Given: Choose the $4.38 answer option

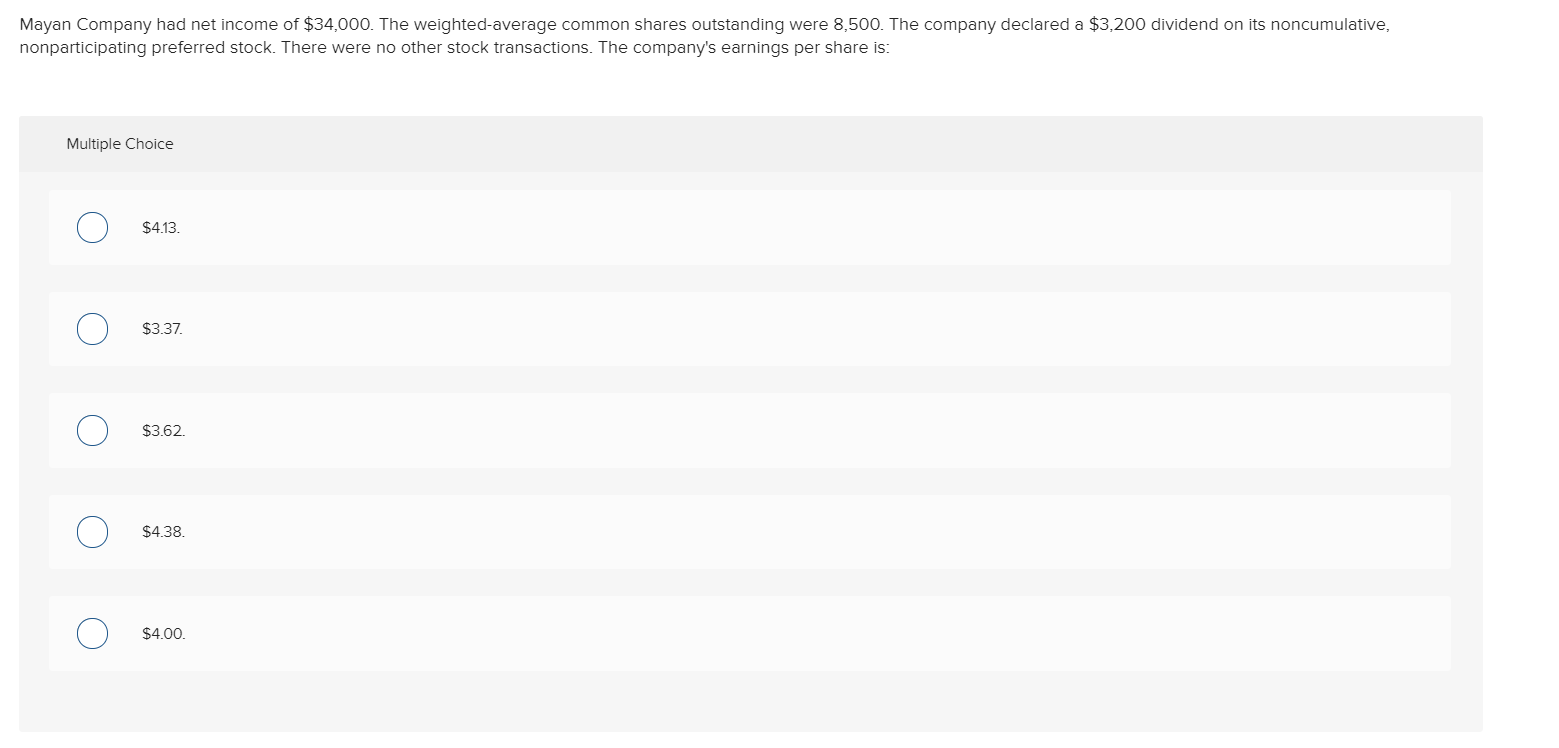Looking at the screenshot, I should tap(163, 531).
